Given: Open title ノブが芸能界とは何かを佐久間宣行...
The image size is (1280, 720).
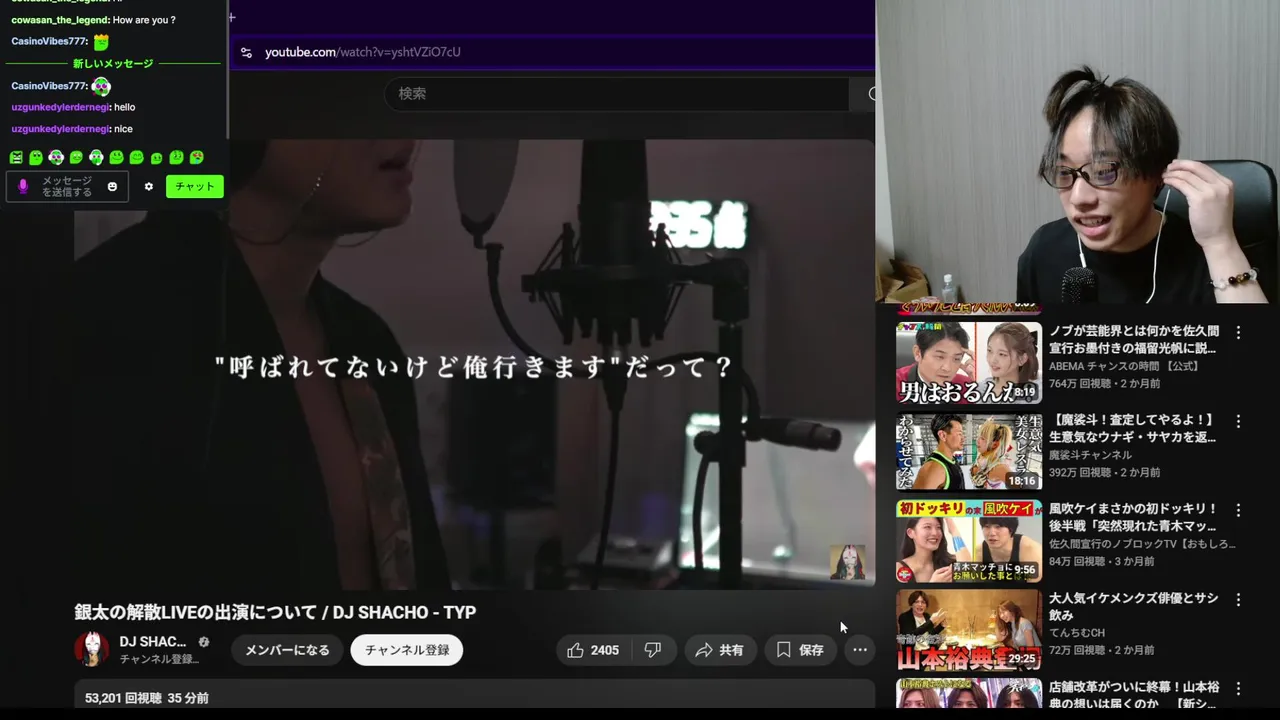Looking at the screenshot, I should pyautogui.click(x=1134, y=339).
